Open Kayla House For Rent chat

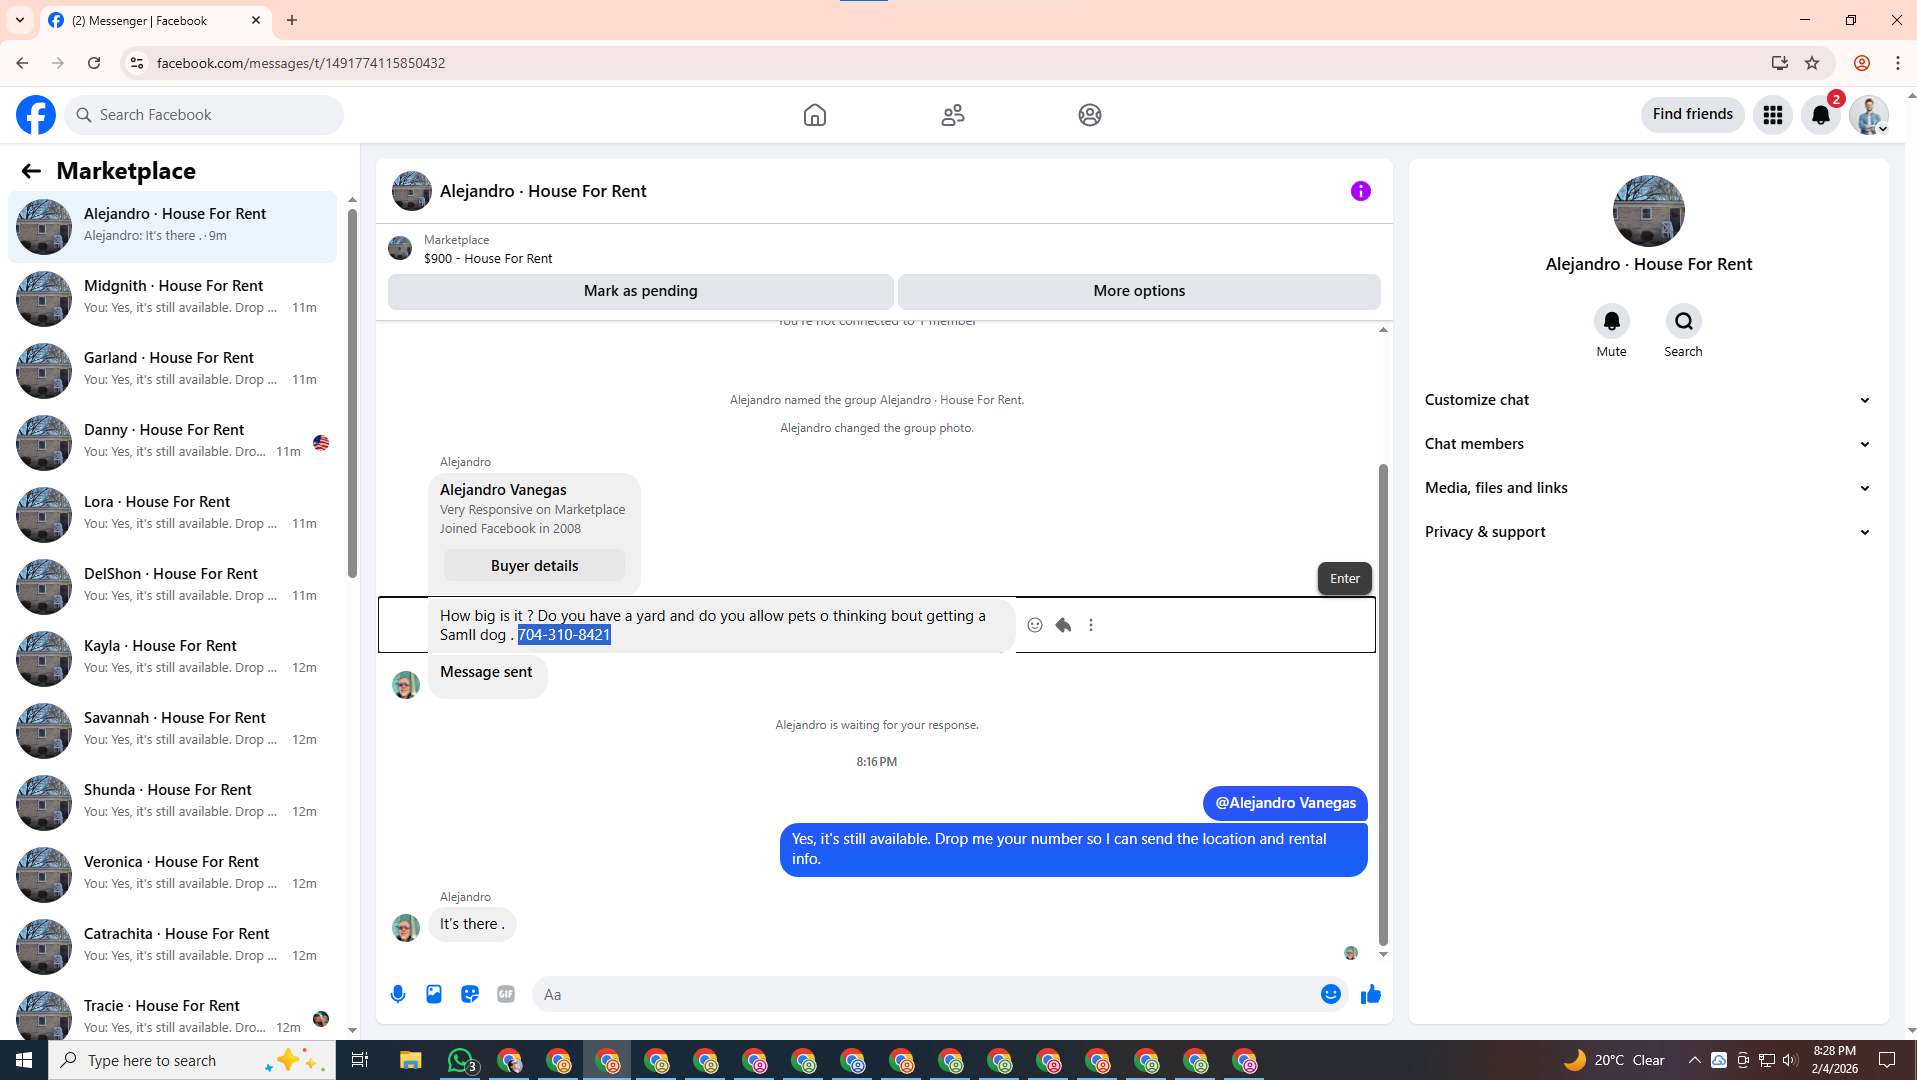(x=172, y=658)
